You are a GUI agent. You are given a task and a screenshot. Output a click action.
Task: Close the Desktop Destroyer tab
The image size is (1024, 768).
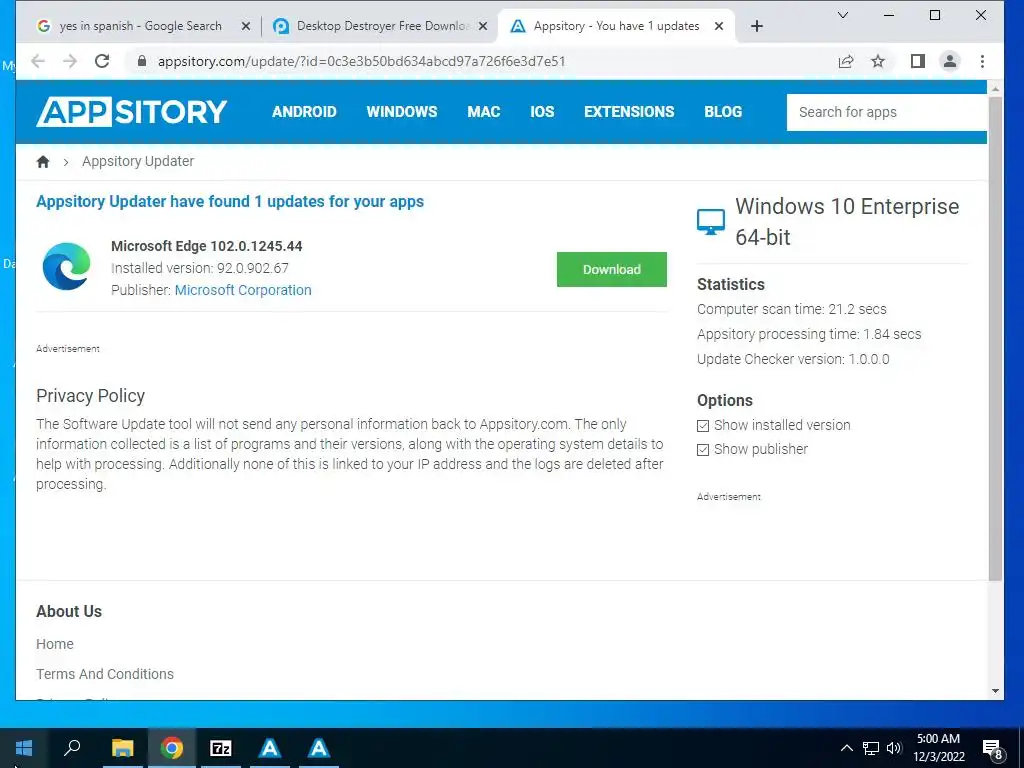coord(483,26)
